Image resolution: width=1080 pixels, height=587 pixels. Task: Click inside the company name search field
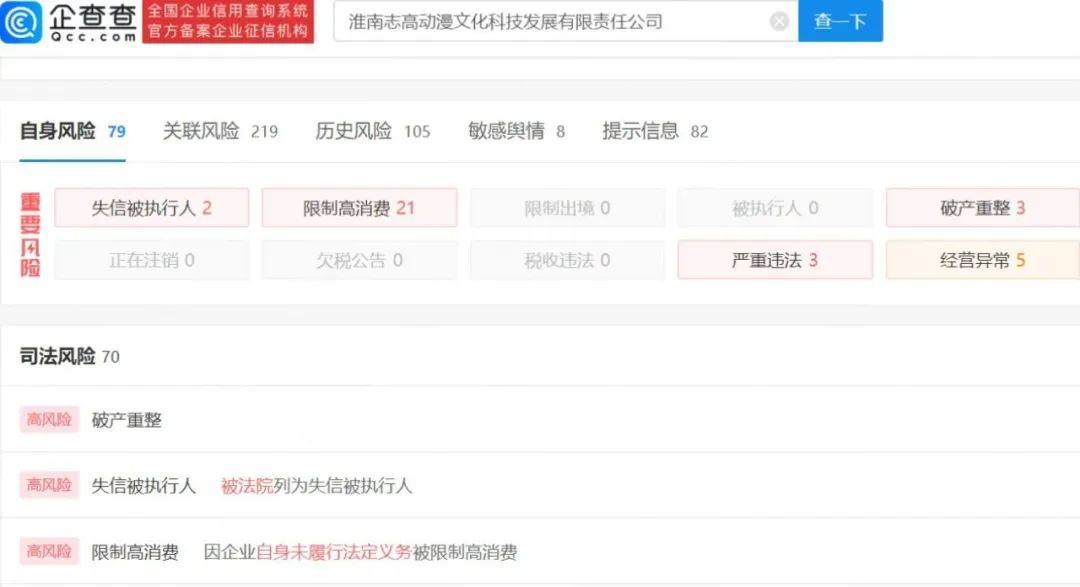pyautogui.click(x=550, y=21)
